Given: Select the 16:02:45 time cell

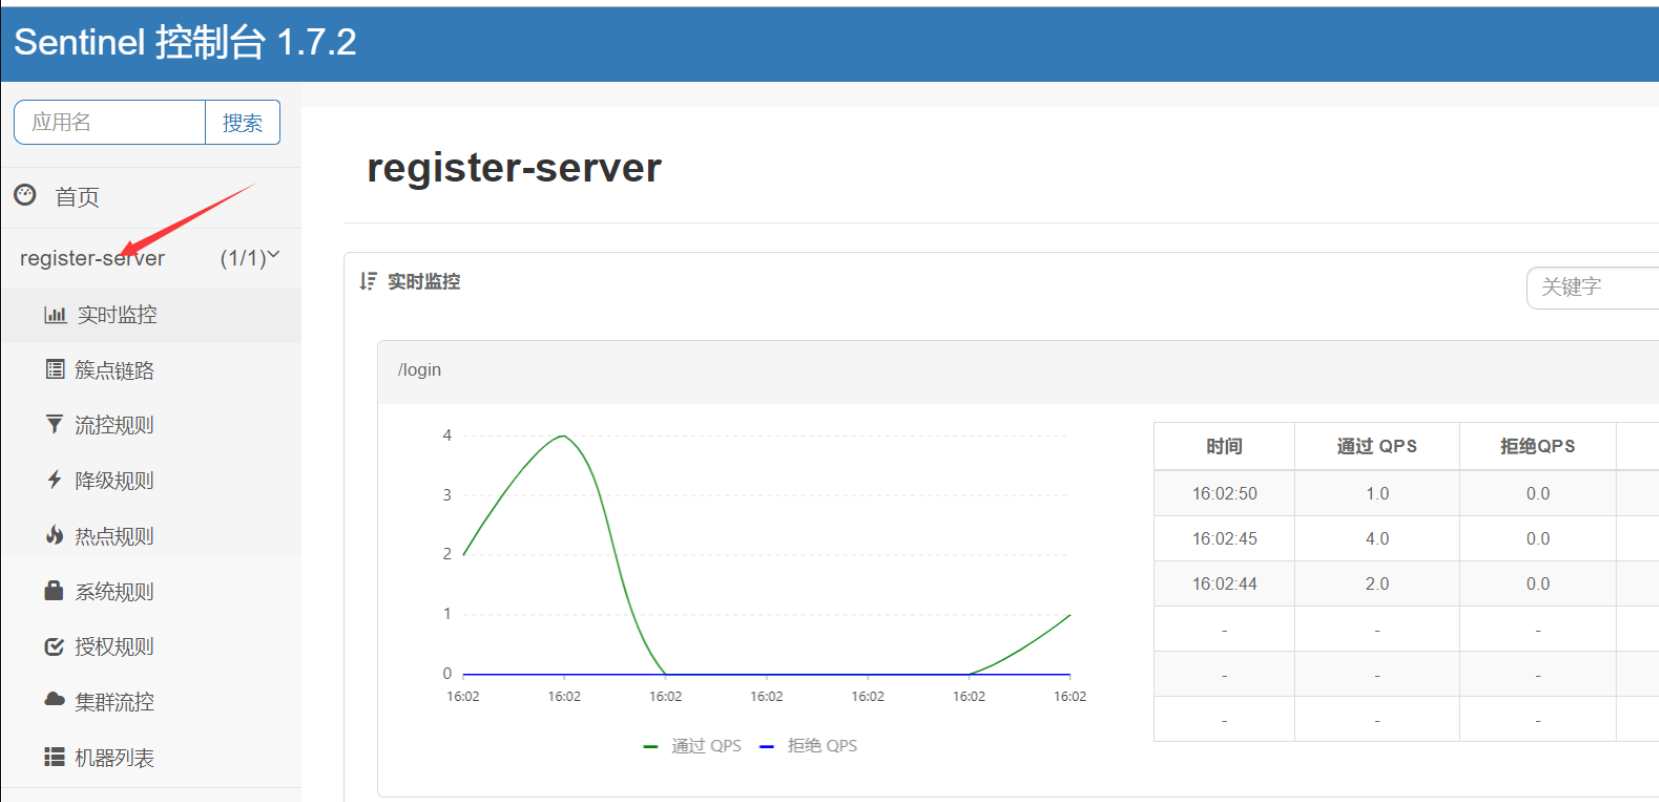Looking at the screenshot, I should pyautogui.click(x=1224, y=539).
